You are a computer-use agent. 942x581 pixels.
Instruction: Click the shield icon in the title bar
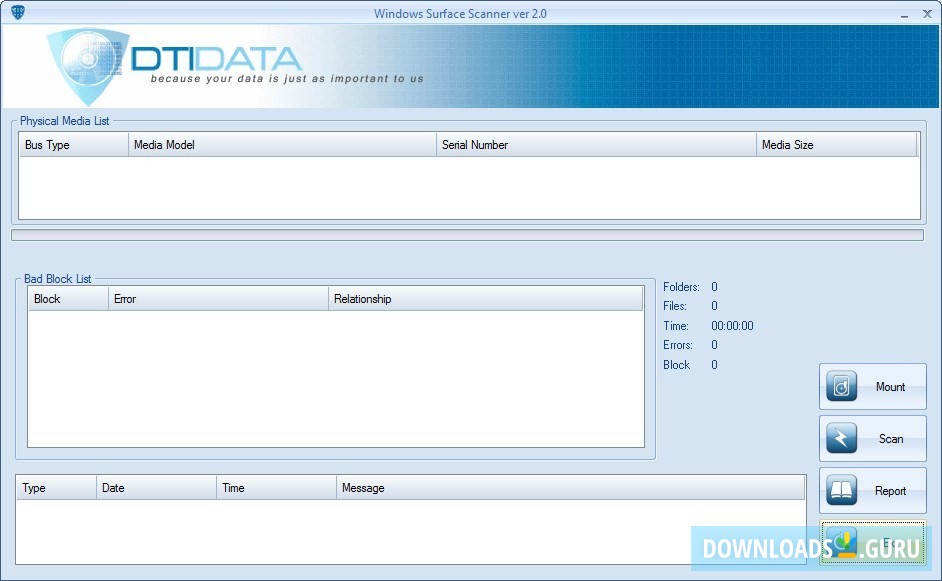click(20, 13)
